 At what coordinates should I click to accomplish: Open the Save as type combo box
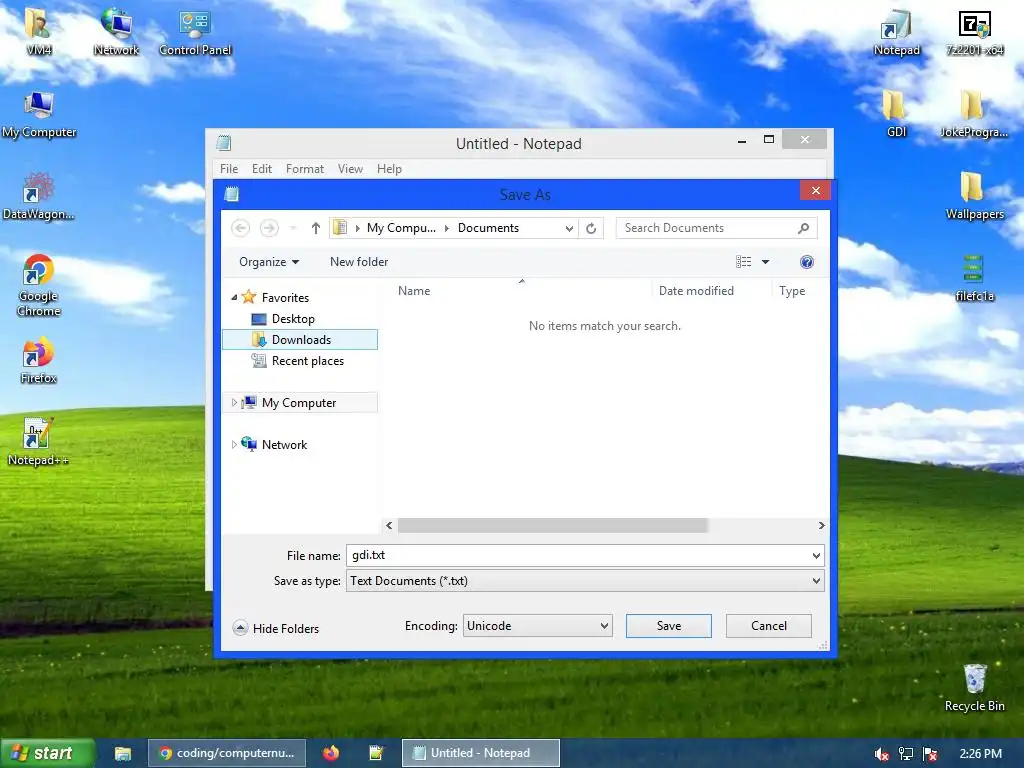(x=585, y=581)
